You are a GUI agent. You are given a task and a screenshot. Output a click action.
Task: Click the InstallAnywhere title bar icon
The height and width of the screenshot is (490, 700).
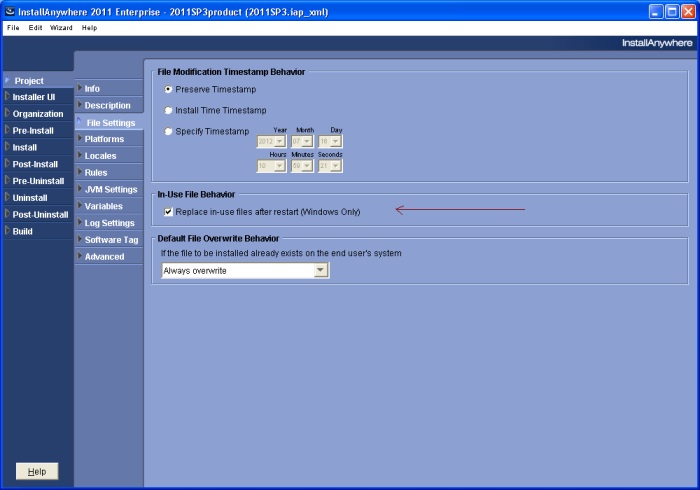tap(10, 11)
